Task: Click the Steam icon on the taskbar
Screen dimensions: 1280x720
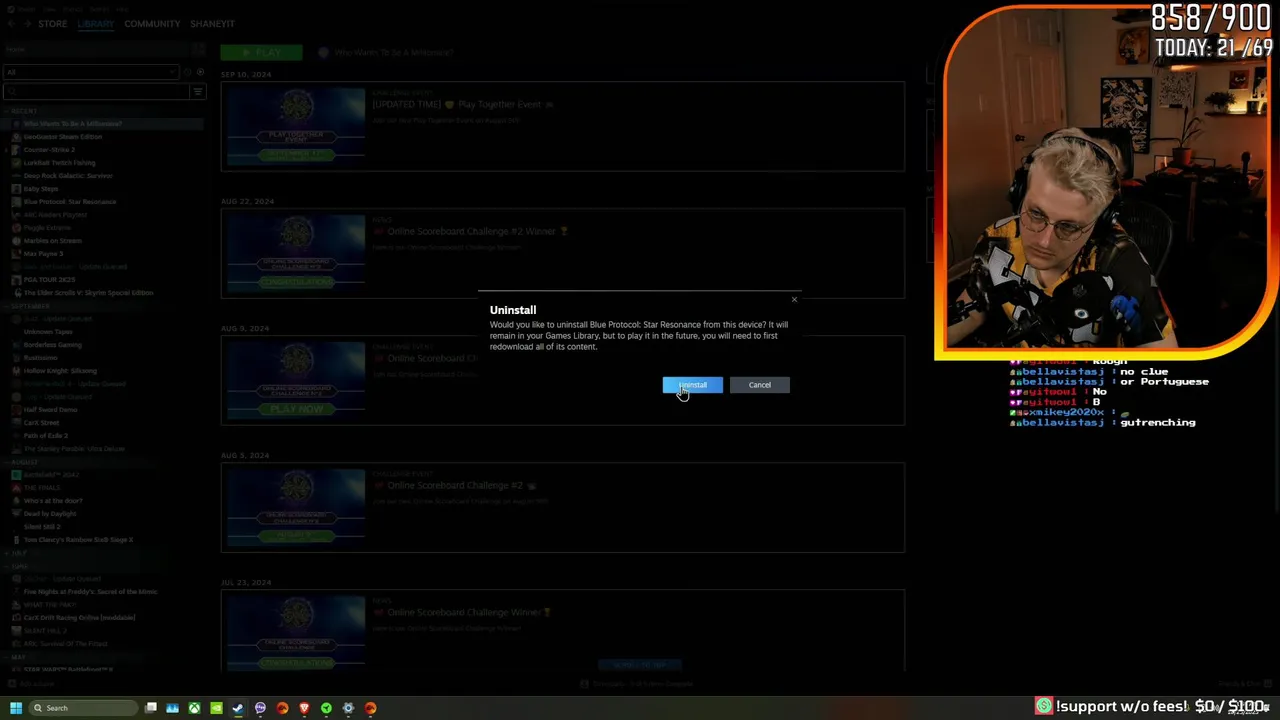Action: click(x=238, y=708)
